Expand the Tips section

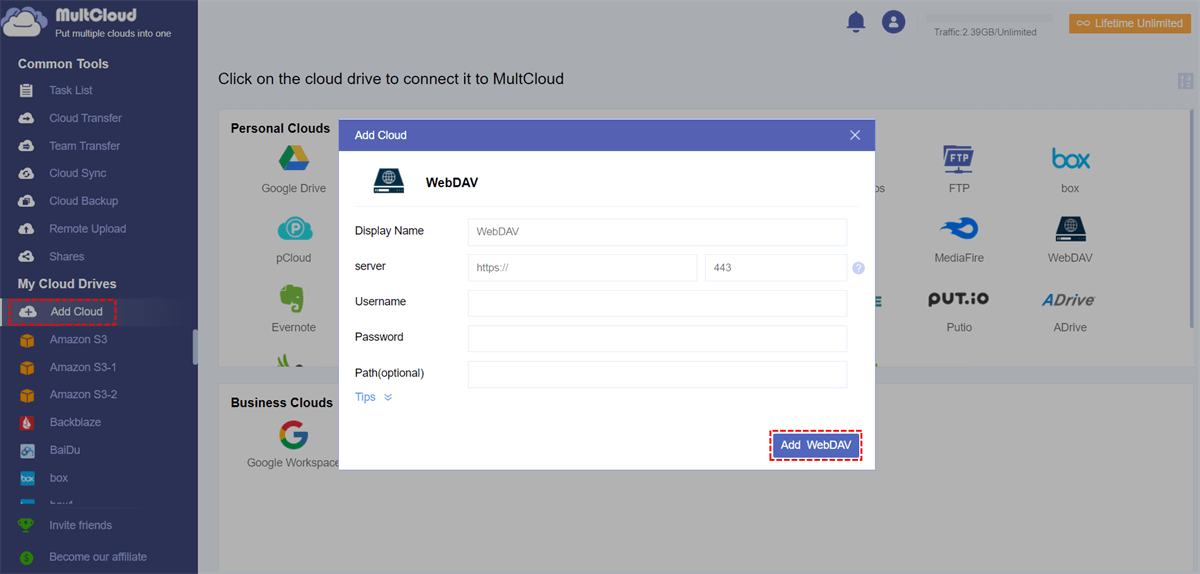click(x=374, y=397)
